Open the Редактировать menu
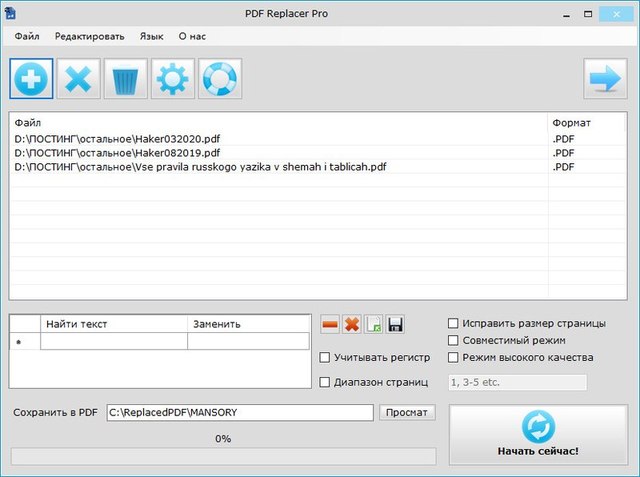The image size is (640, 477). click(89, 36)
